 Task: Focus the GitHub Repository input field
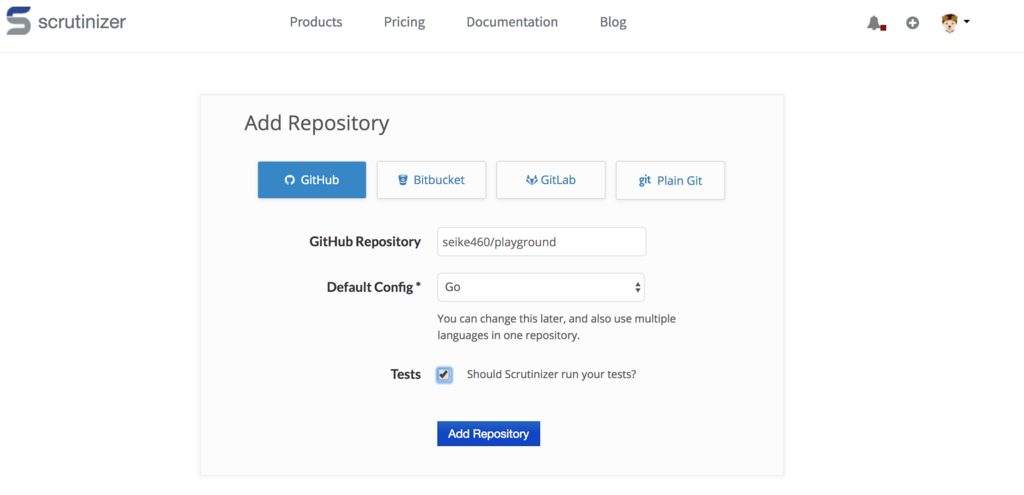[x=541, y=242]
